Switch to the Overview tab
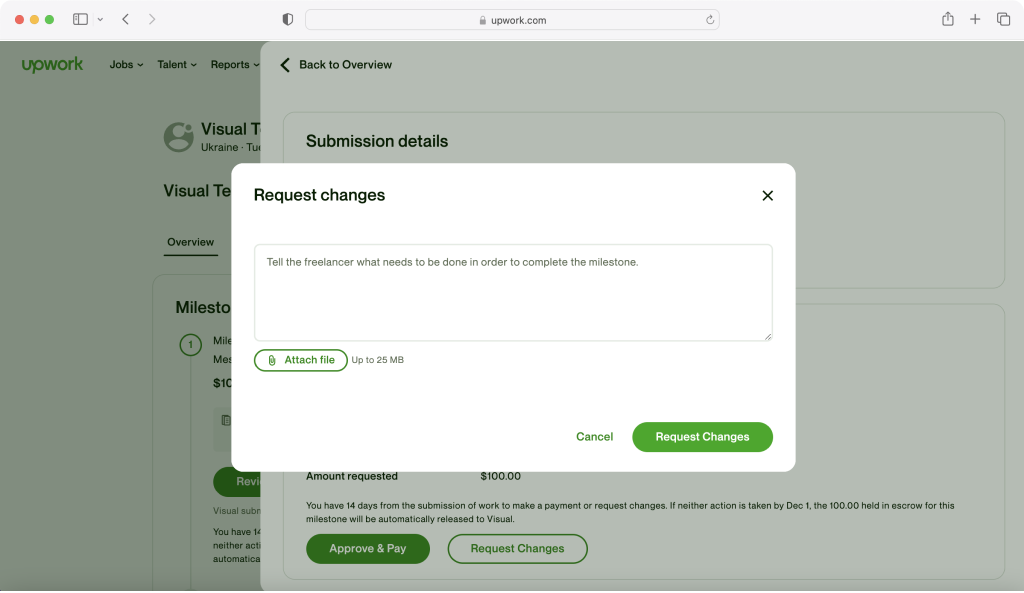The image size is (1024, 593). [190, 242]
